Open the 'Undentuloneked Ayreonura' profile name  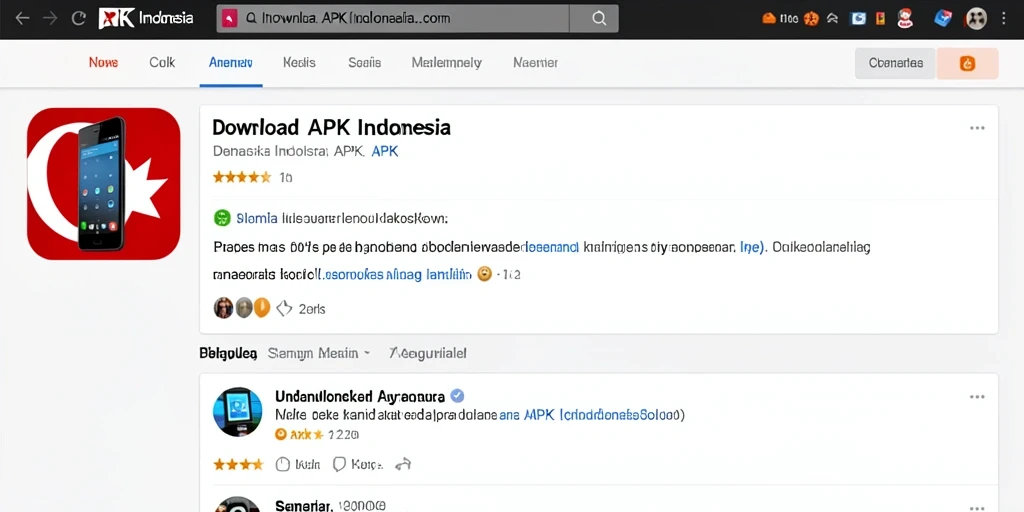360,396
